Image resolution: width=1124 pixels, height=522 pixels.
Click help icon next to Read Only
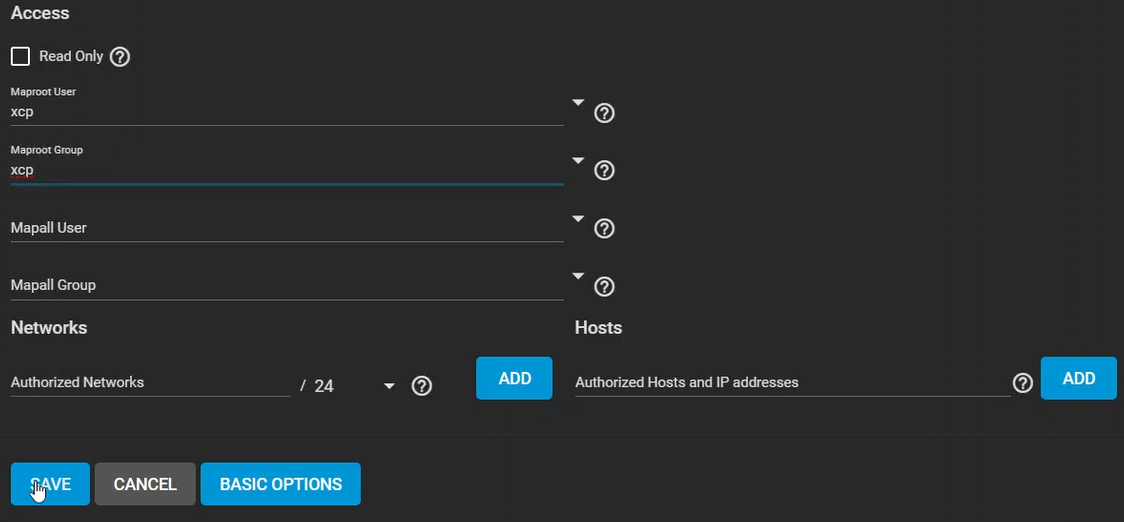[x=120, y=57]
